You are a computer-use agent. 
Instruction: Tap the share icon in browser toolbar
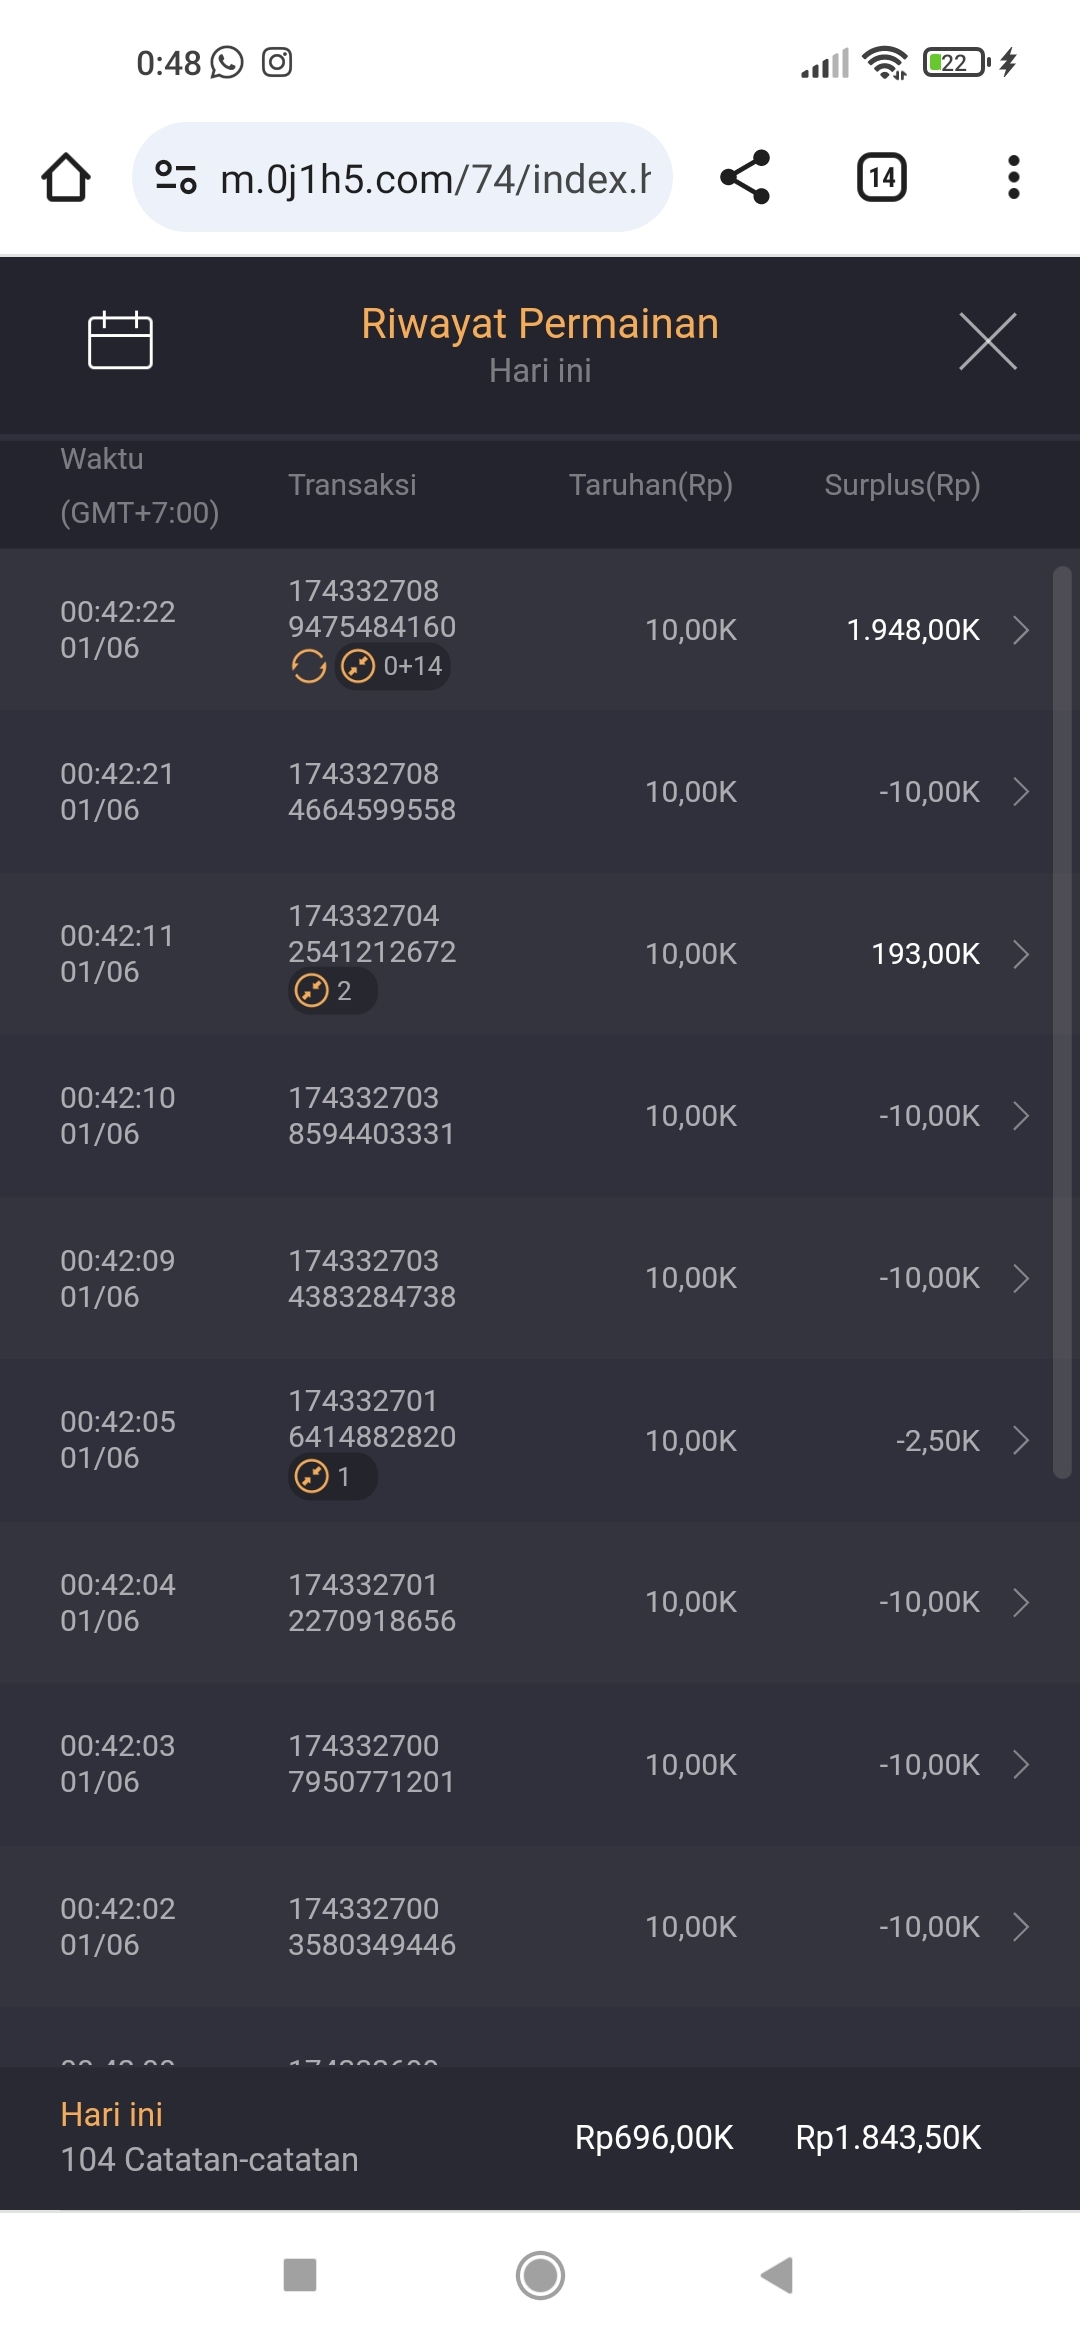point(745,178)
